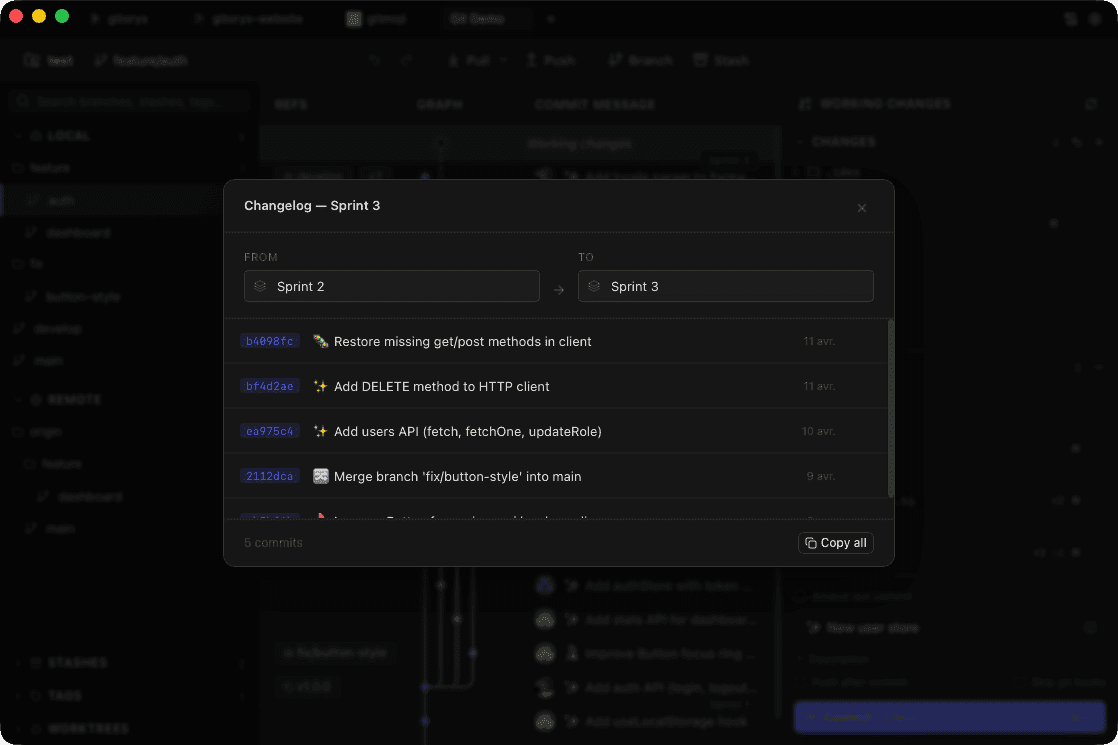Click commit hash ea975c4
Image resolution: width=1118 pixels, height=745 pixels.
(270, 431)
